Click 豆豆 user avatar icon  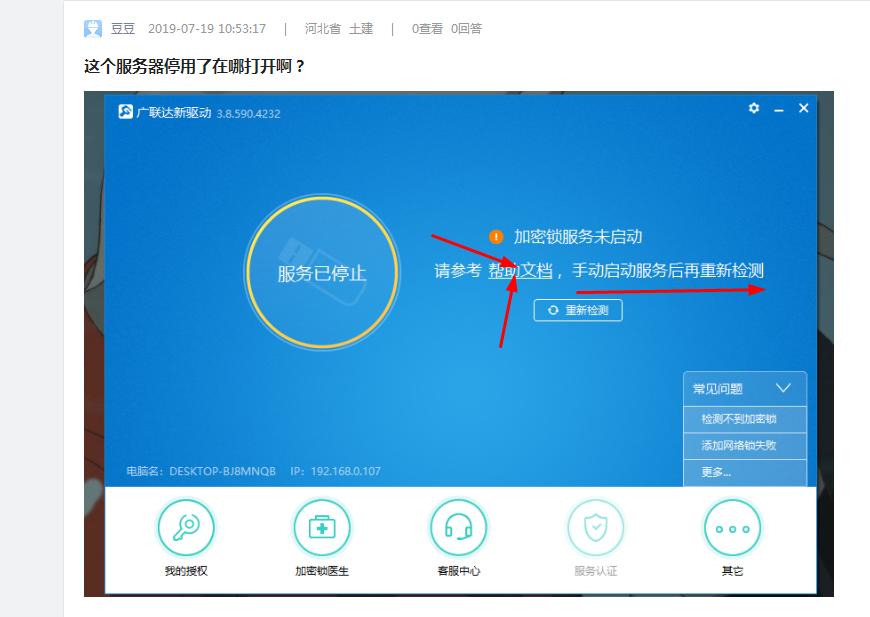coord(93,28)
